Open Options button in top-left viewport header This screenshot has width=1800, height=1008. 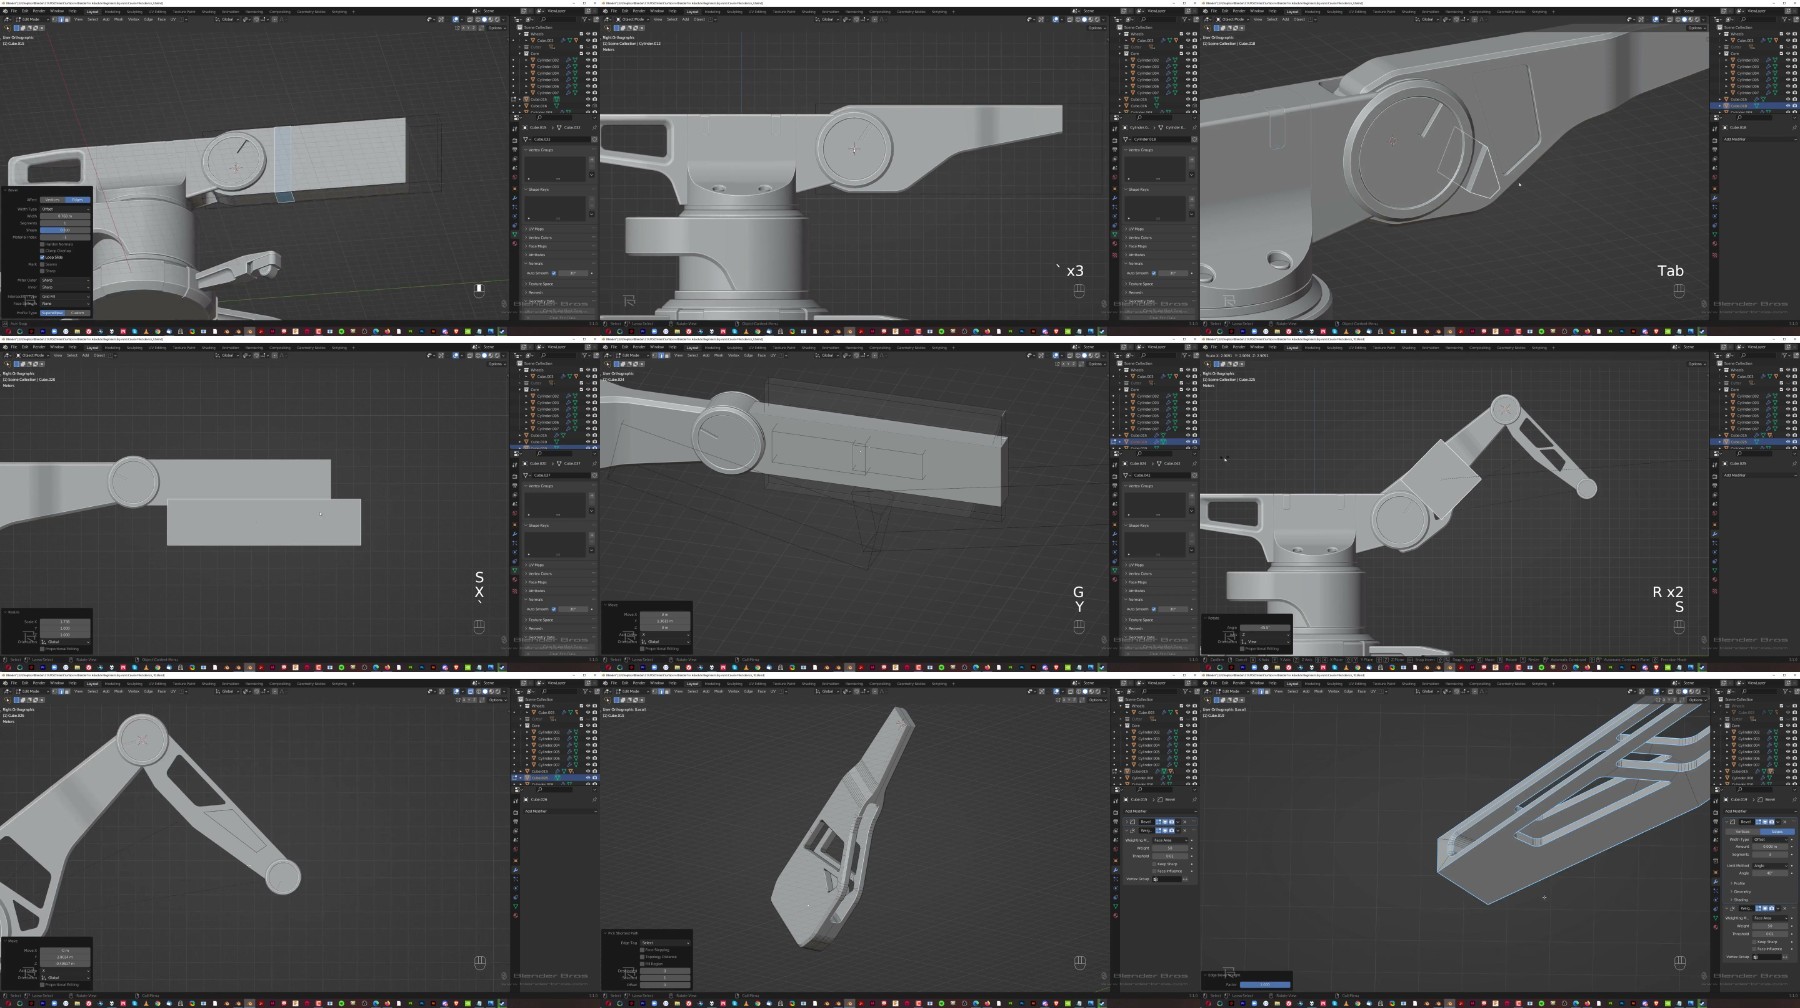point(495,28)
